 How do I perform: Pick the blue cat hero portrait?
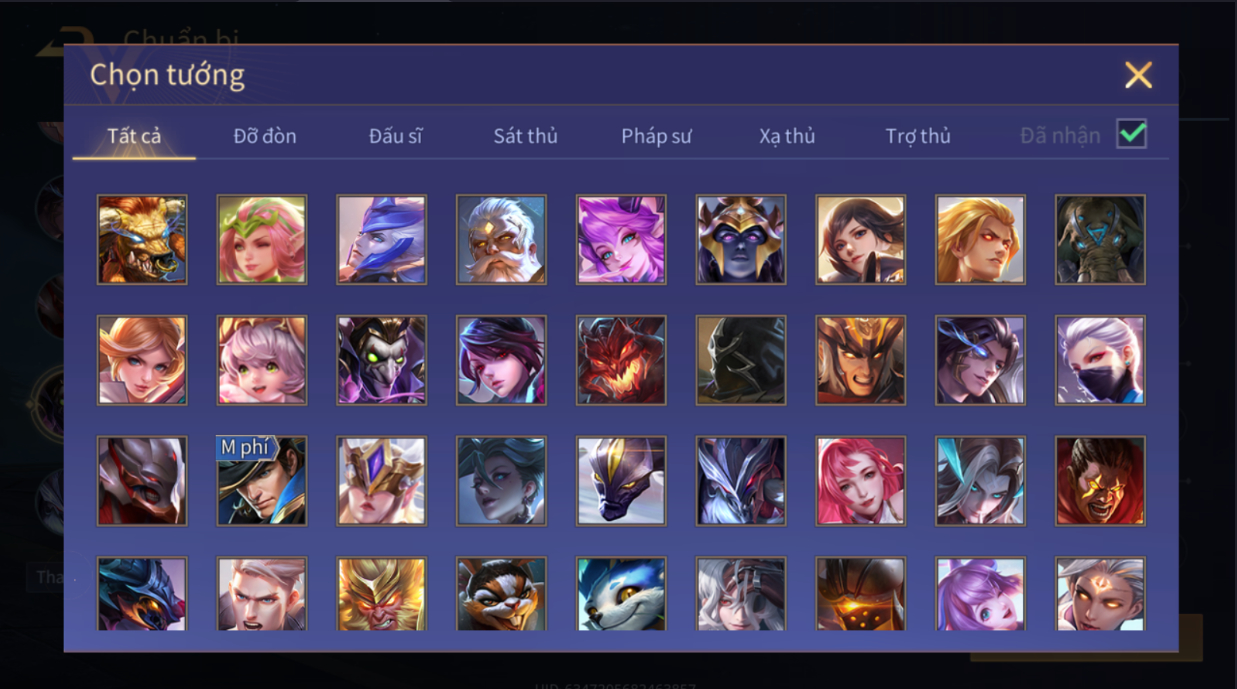pos(621,594)
